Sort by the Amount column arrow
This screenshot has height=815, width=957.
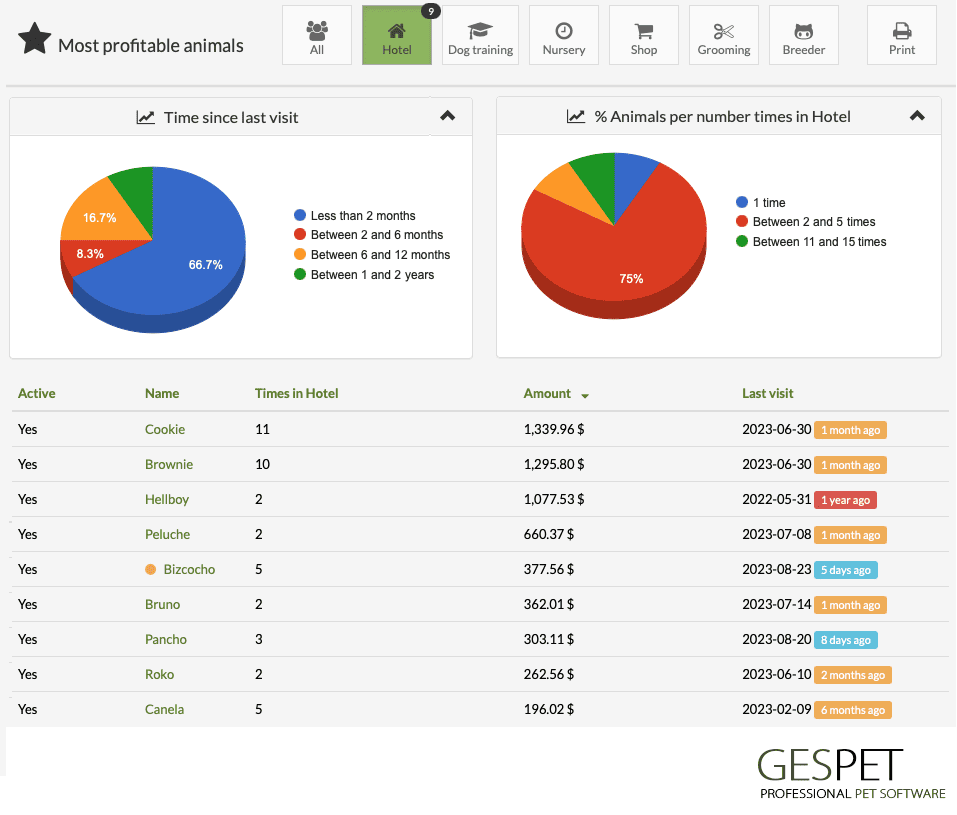[585, 396]
